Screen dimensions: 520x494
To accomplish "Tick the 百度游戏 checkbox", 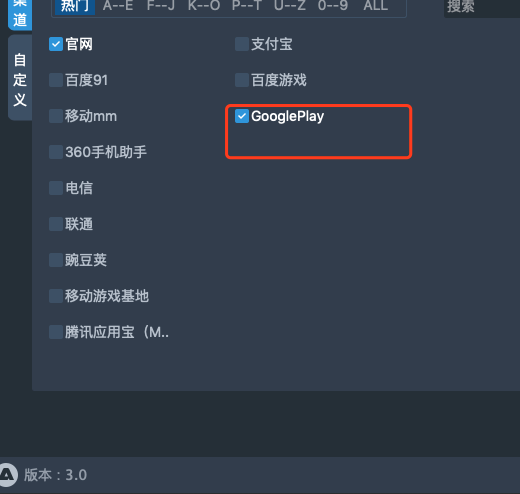I will [x=242, y=80].
